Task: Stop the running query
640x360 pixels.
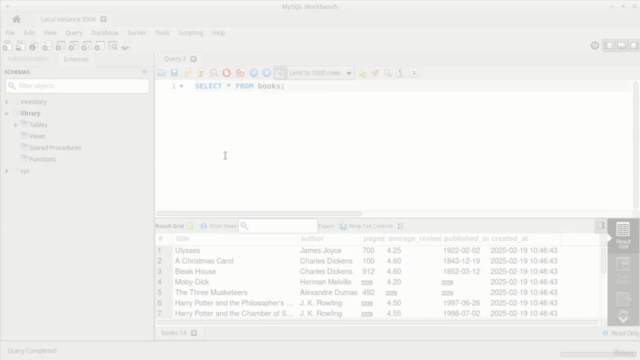Action: point(227,73)
